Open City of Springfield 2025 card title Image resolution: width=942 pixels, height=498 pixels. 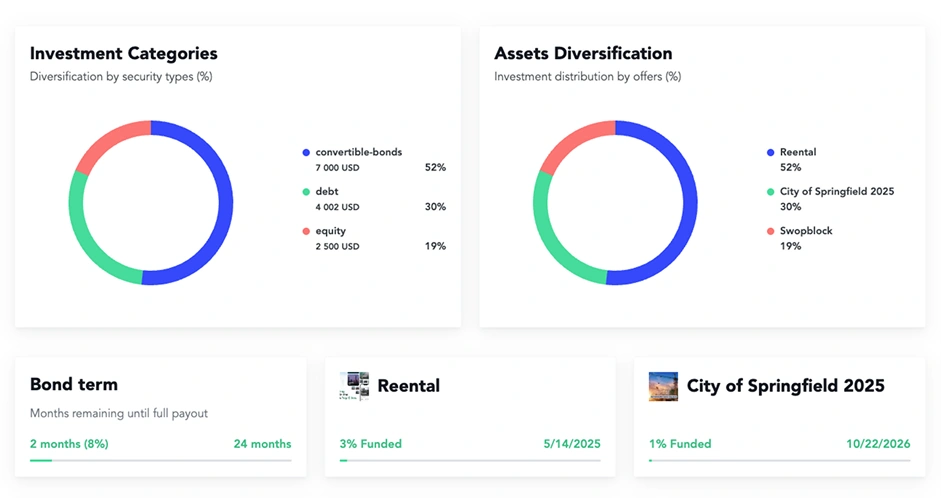(x=785, y=386)
